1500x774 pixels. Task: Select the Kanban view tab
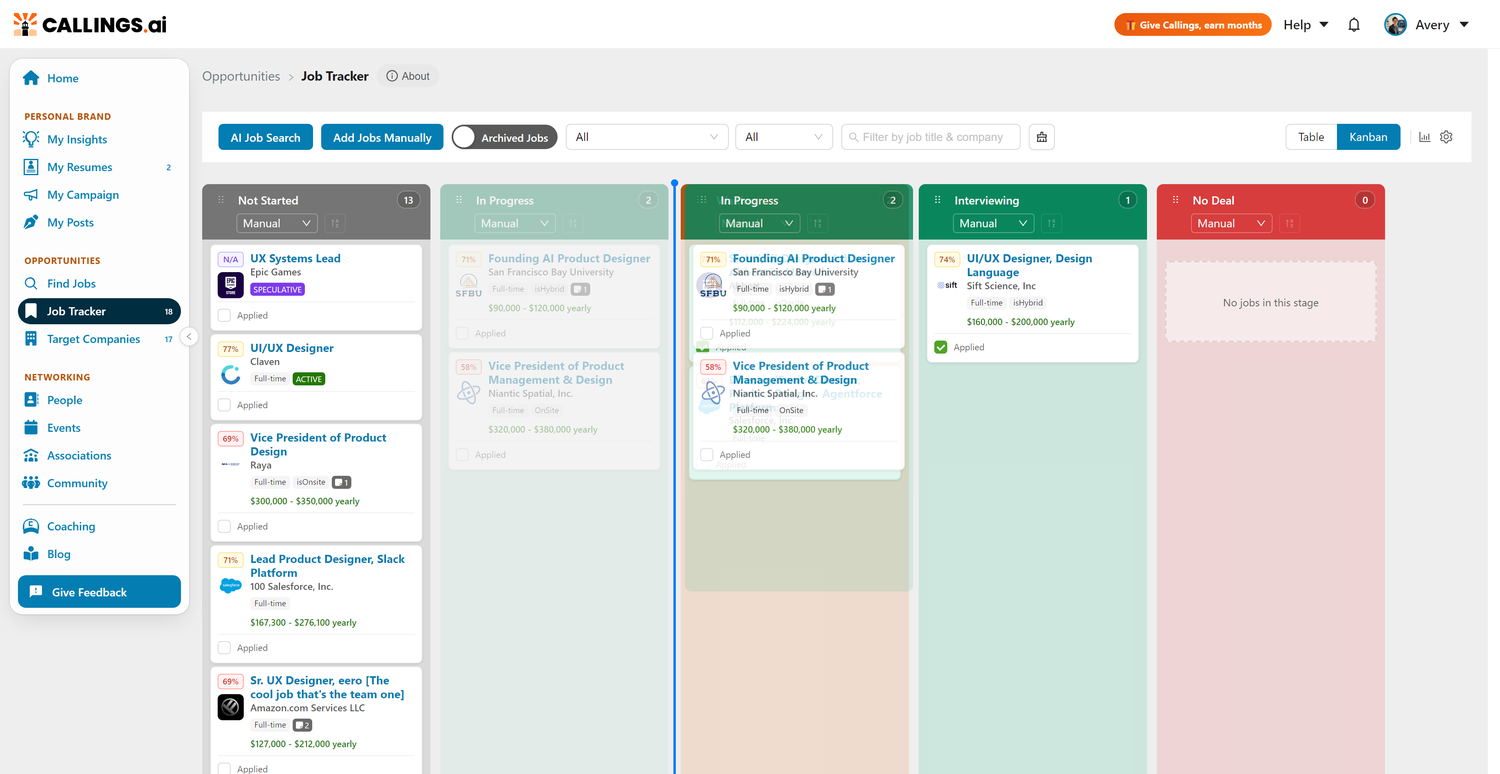pyautogui.click(x=1368, y=137)
